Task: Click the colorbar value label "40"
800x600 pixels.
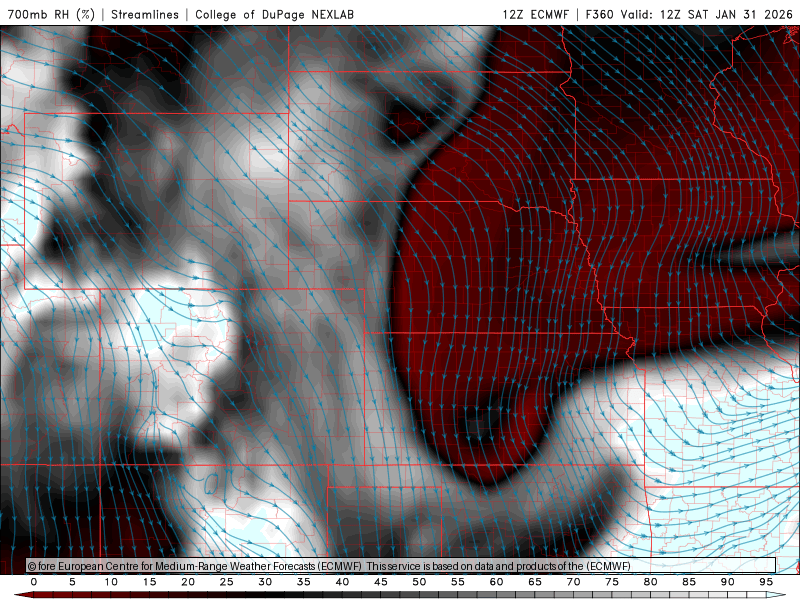Action: [x=342, y=582]
